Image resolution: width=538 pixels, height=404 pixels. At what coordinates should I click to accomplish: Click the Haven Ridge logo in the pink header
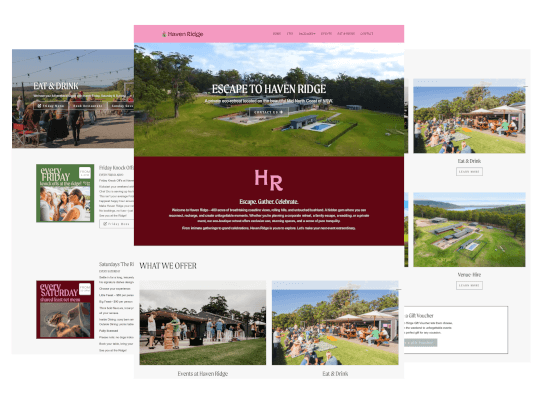click(183, 34)
